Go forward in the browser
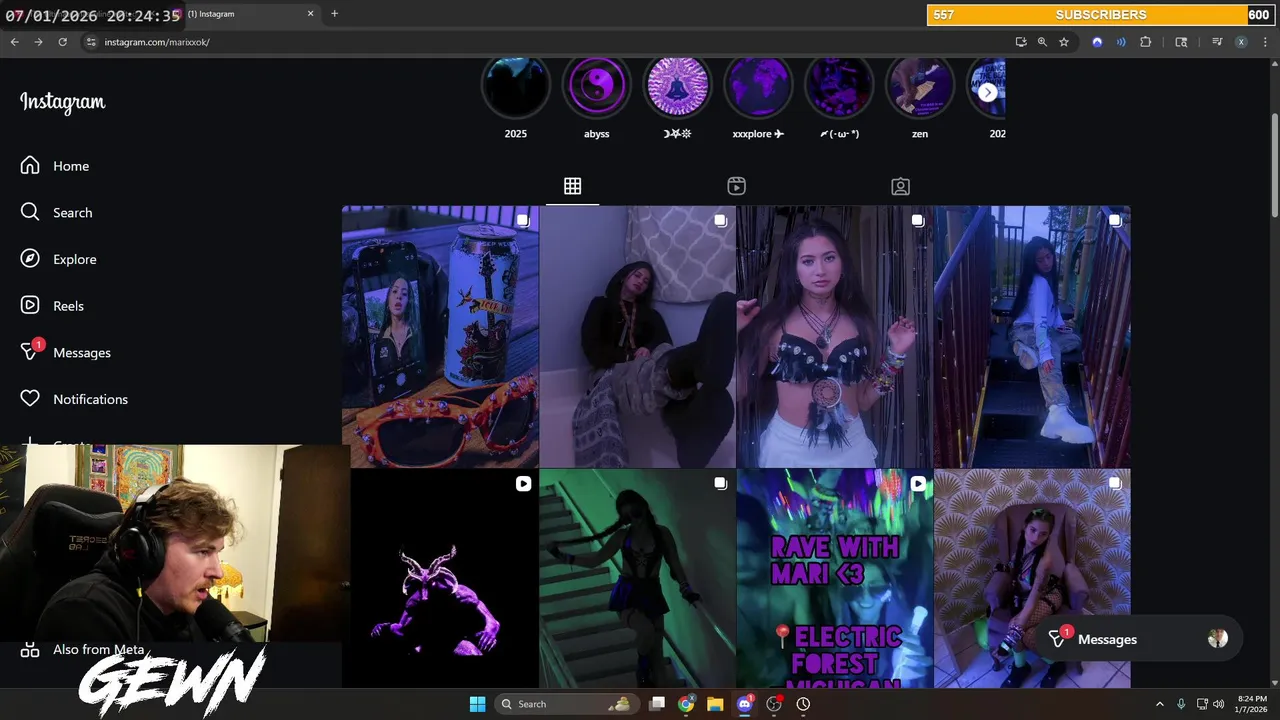Screen dimensions: 1280x720 point(38,42)
